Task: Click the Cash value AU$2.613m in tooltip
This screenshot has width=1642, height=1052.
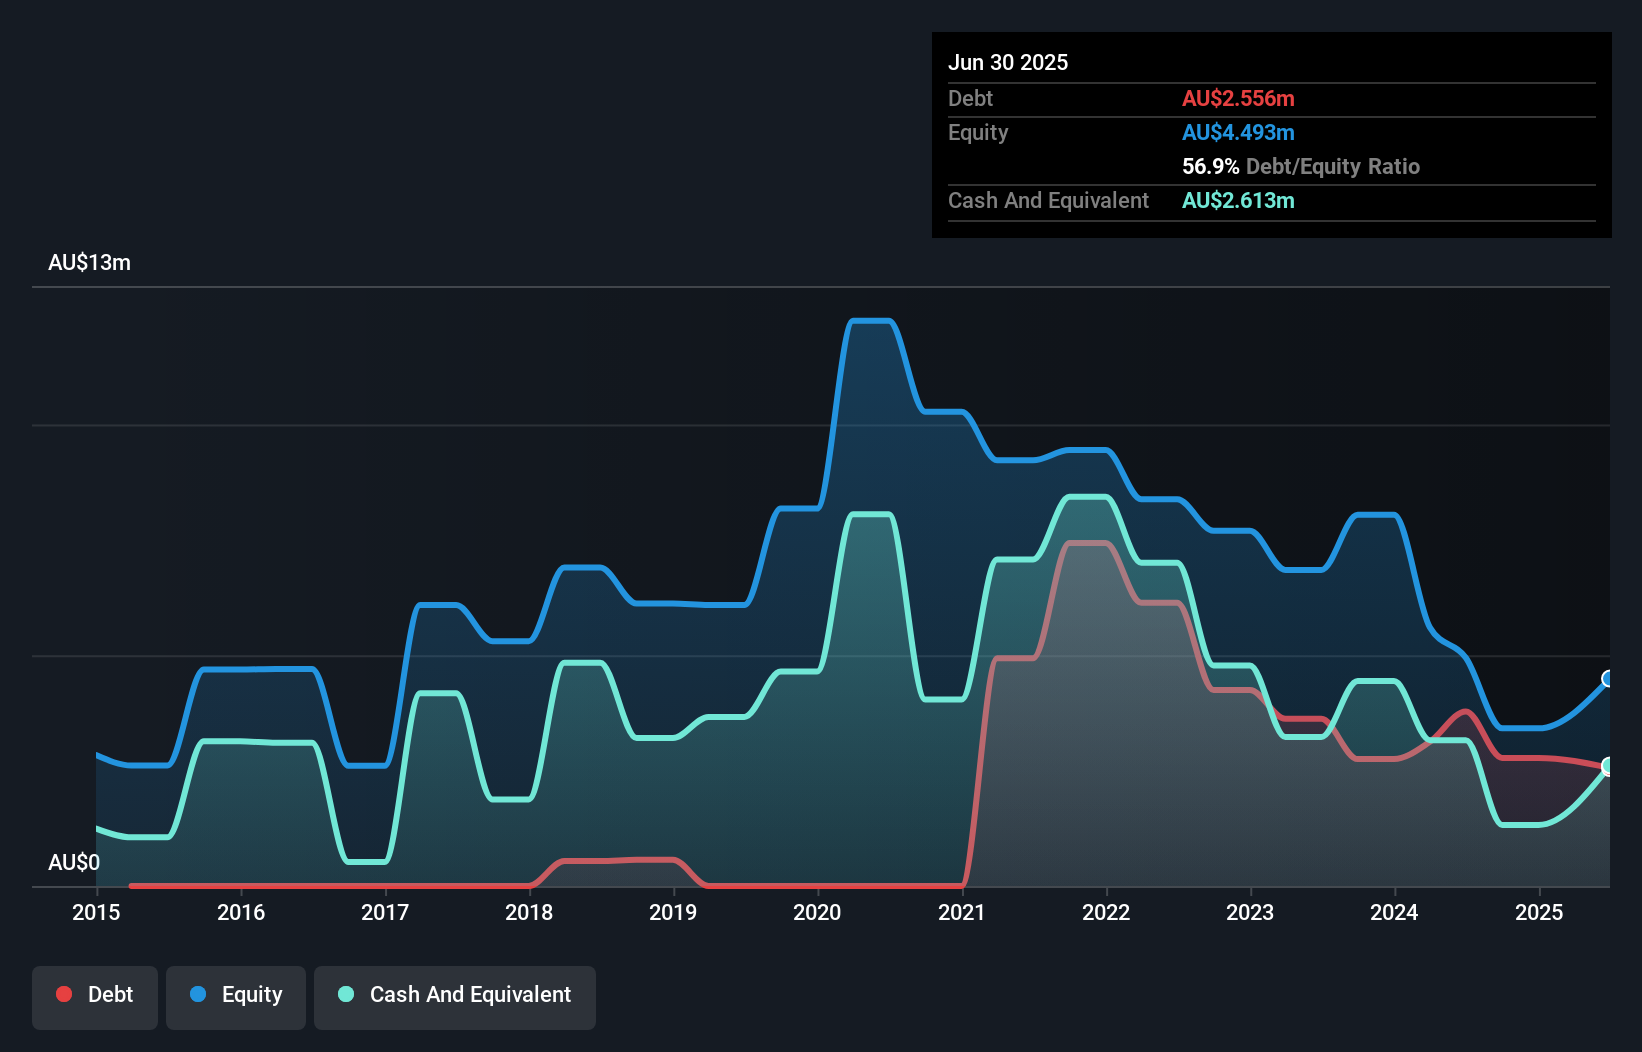Action: click(1238, 200)
